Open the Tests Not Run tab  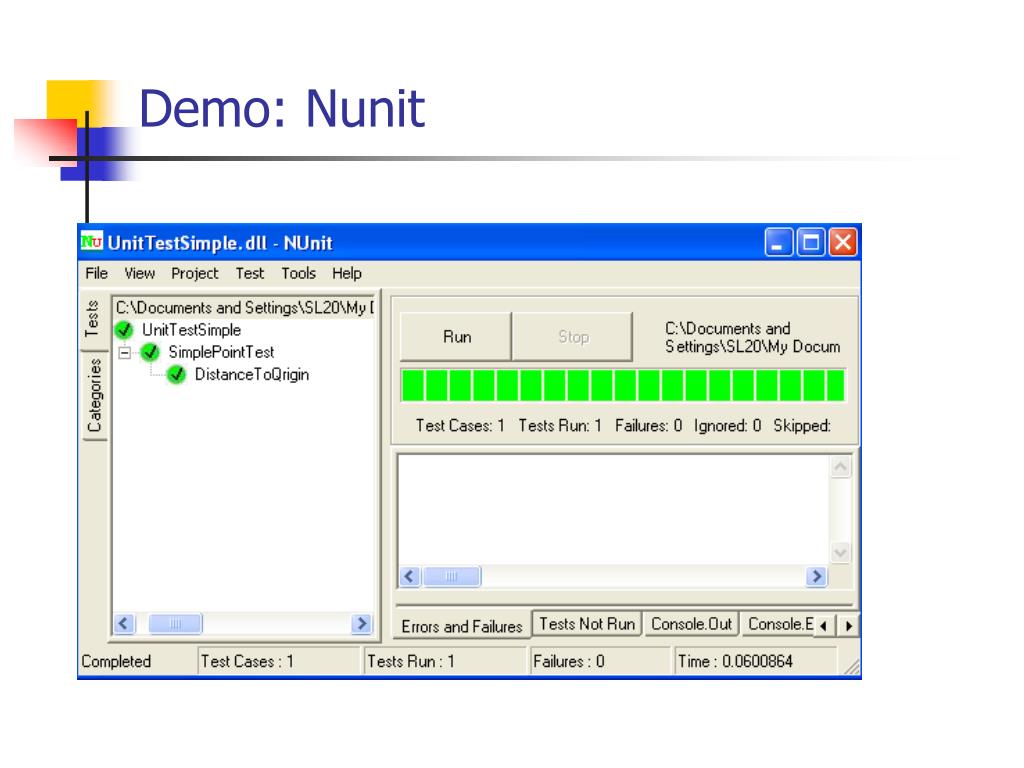[x=587, y=624]
